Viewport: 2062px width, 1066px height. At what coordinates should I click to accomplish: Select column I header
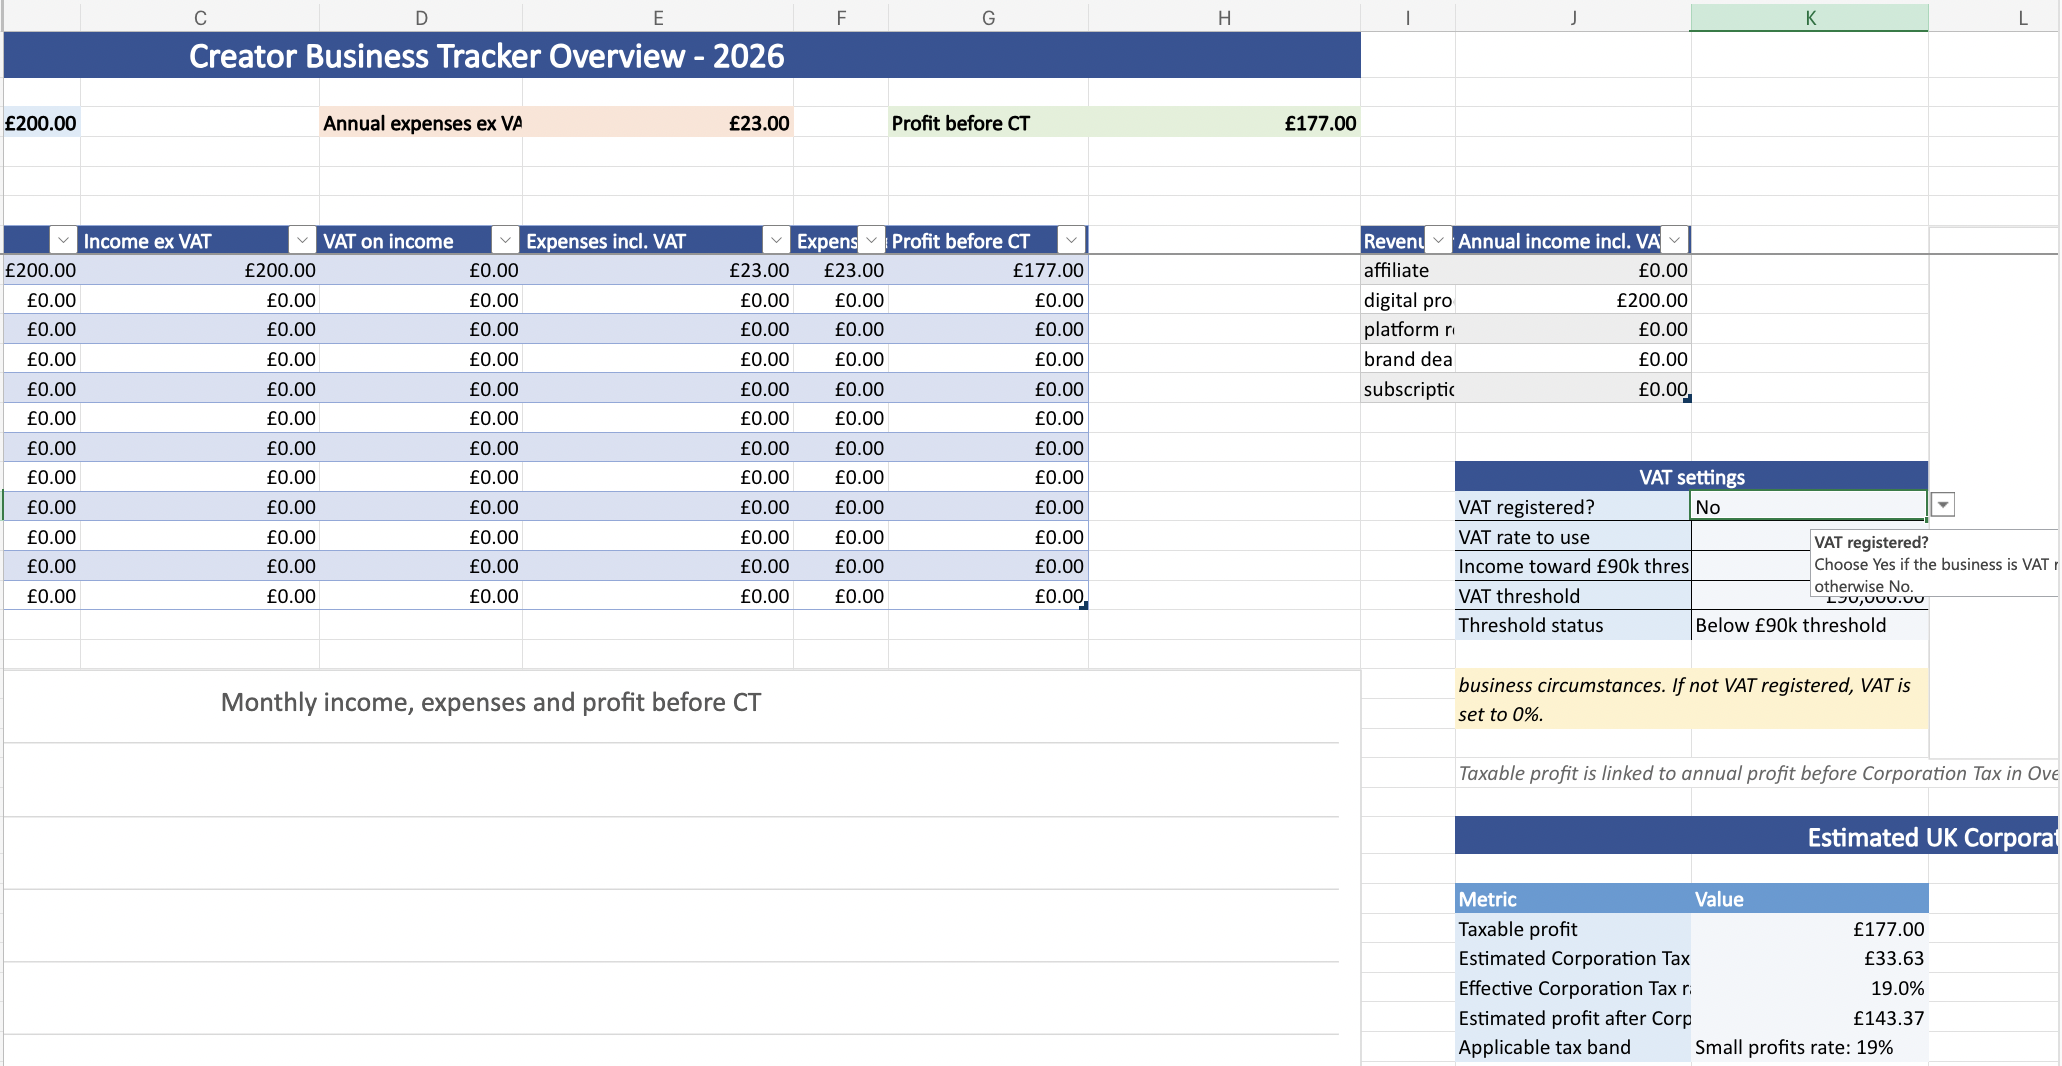pos(1408,17)
